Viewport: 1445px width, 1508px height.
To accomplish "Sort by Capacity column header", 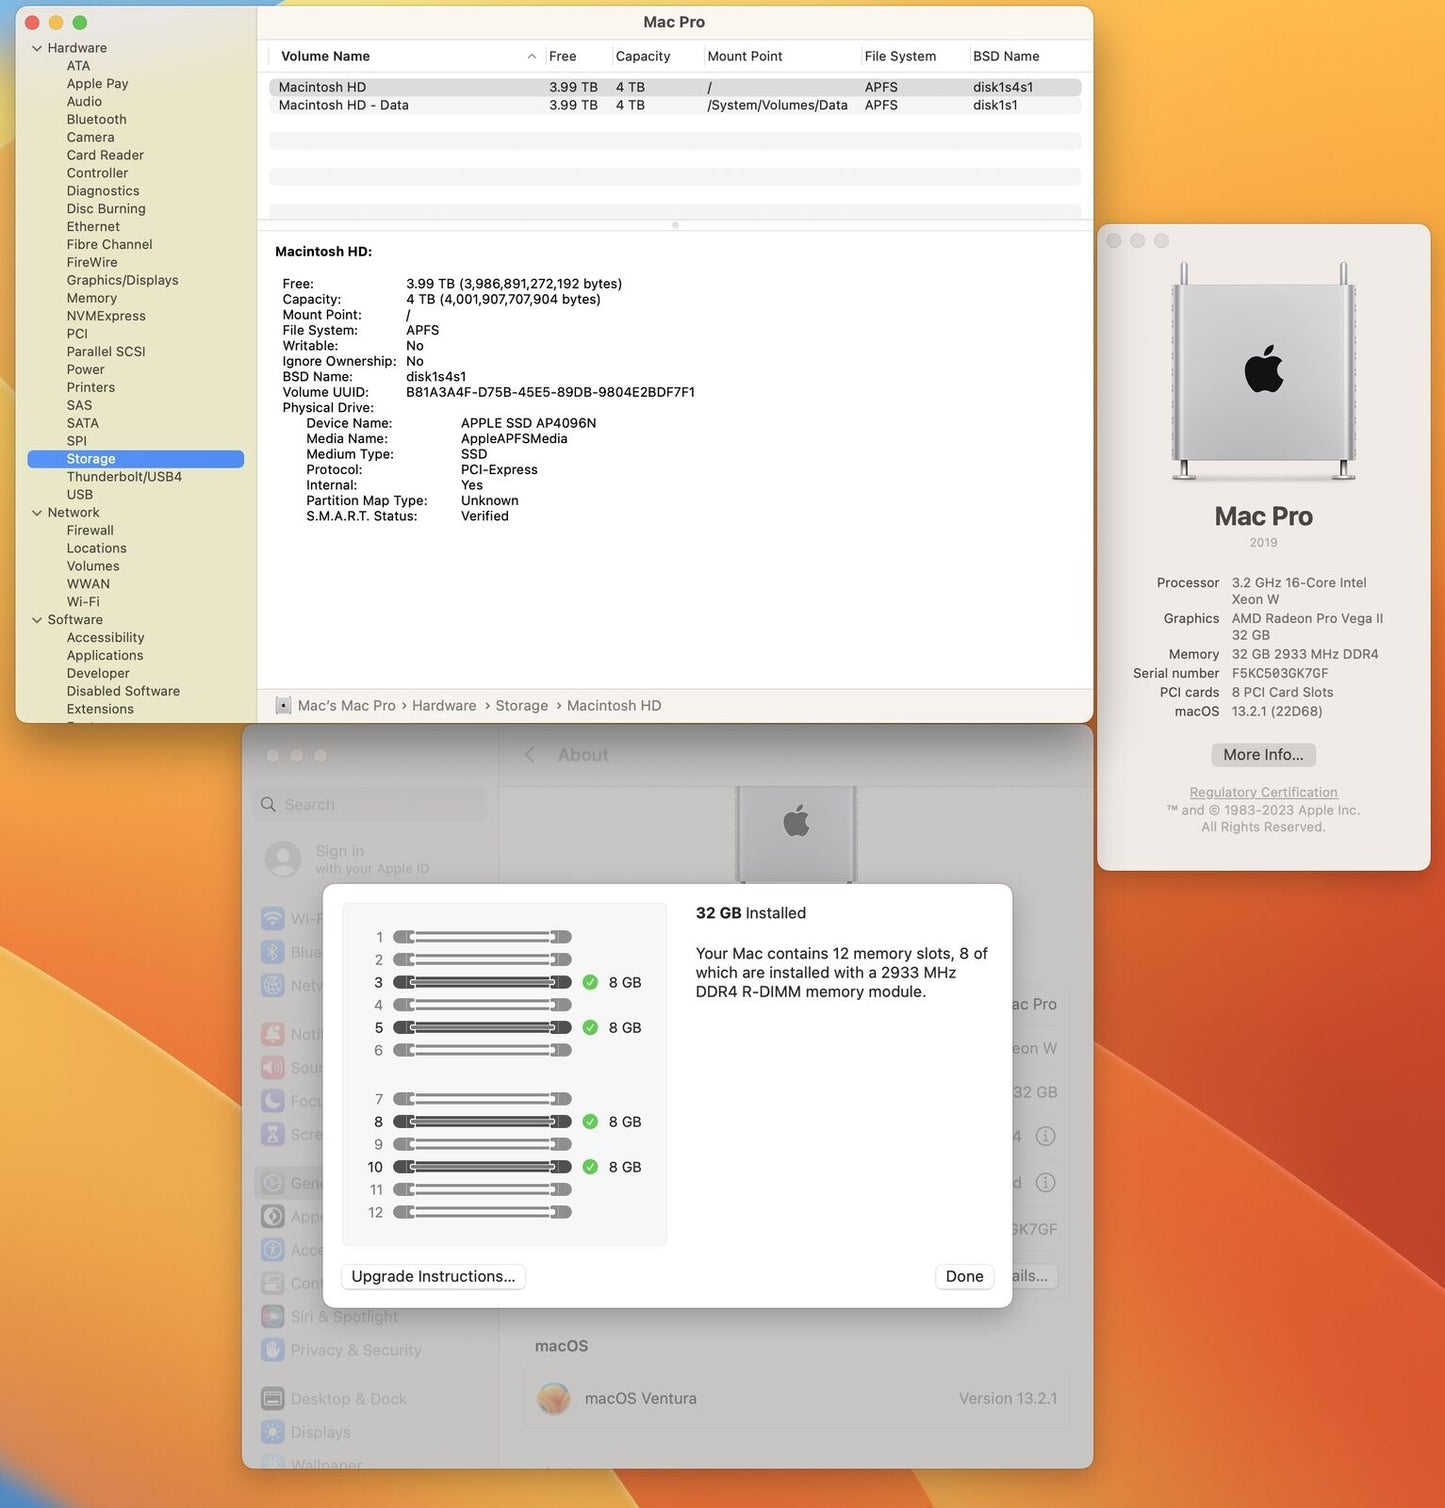I will tap(643, 57).
